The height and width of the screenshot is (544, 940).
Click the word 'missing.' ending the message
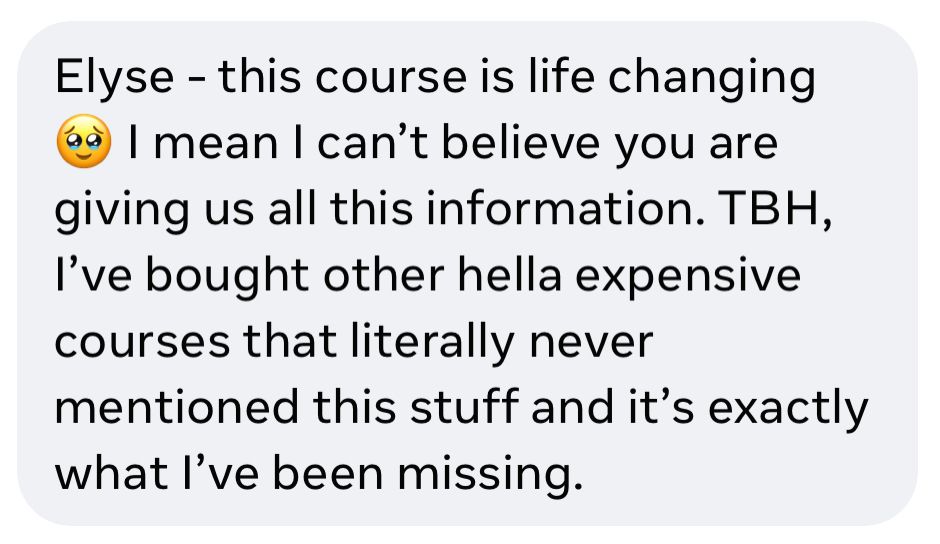(490, 476)
